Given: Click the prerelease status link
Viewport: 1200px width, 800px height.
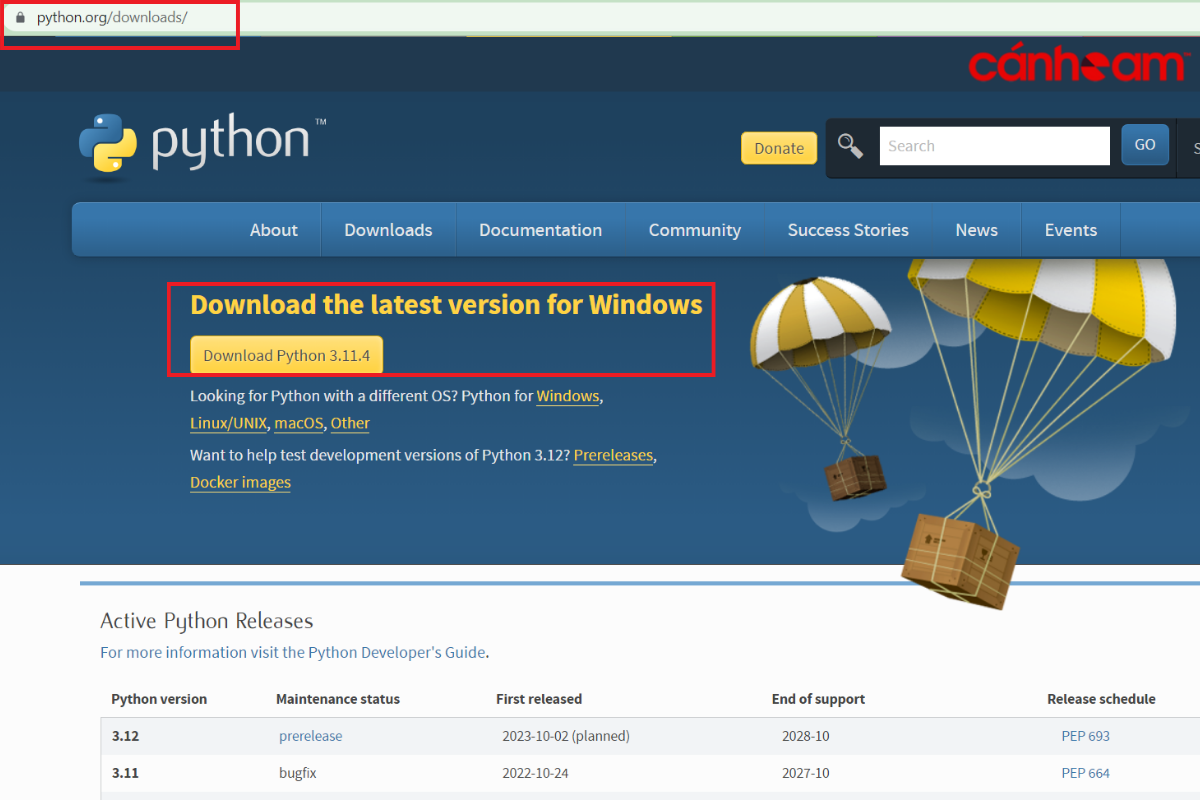Looking at the screenshot, I should click(310, 736).
